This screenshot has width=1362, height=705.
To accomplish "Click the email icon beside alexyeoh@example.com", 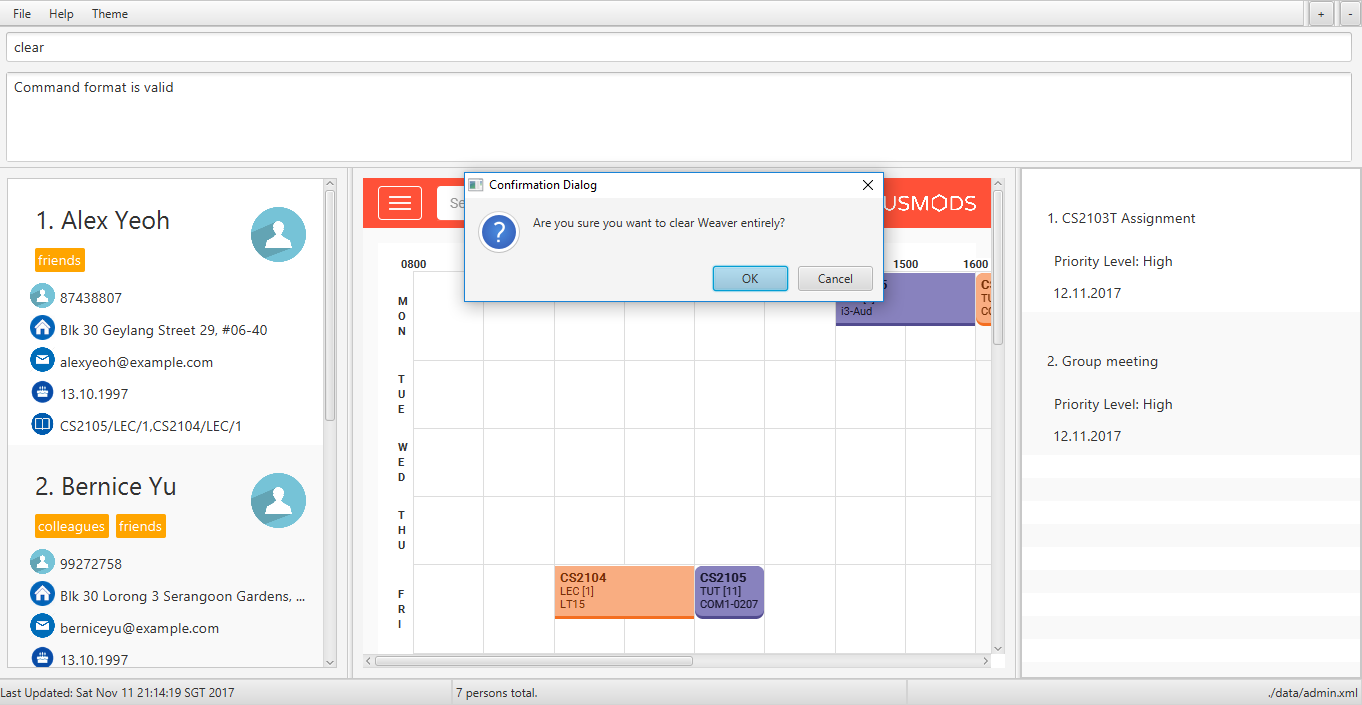I will [42, 361].
